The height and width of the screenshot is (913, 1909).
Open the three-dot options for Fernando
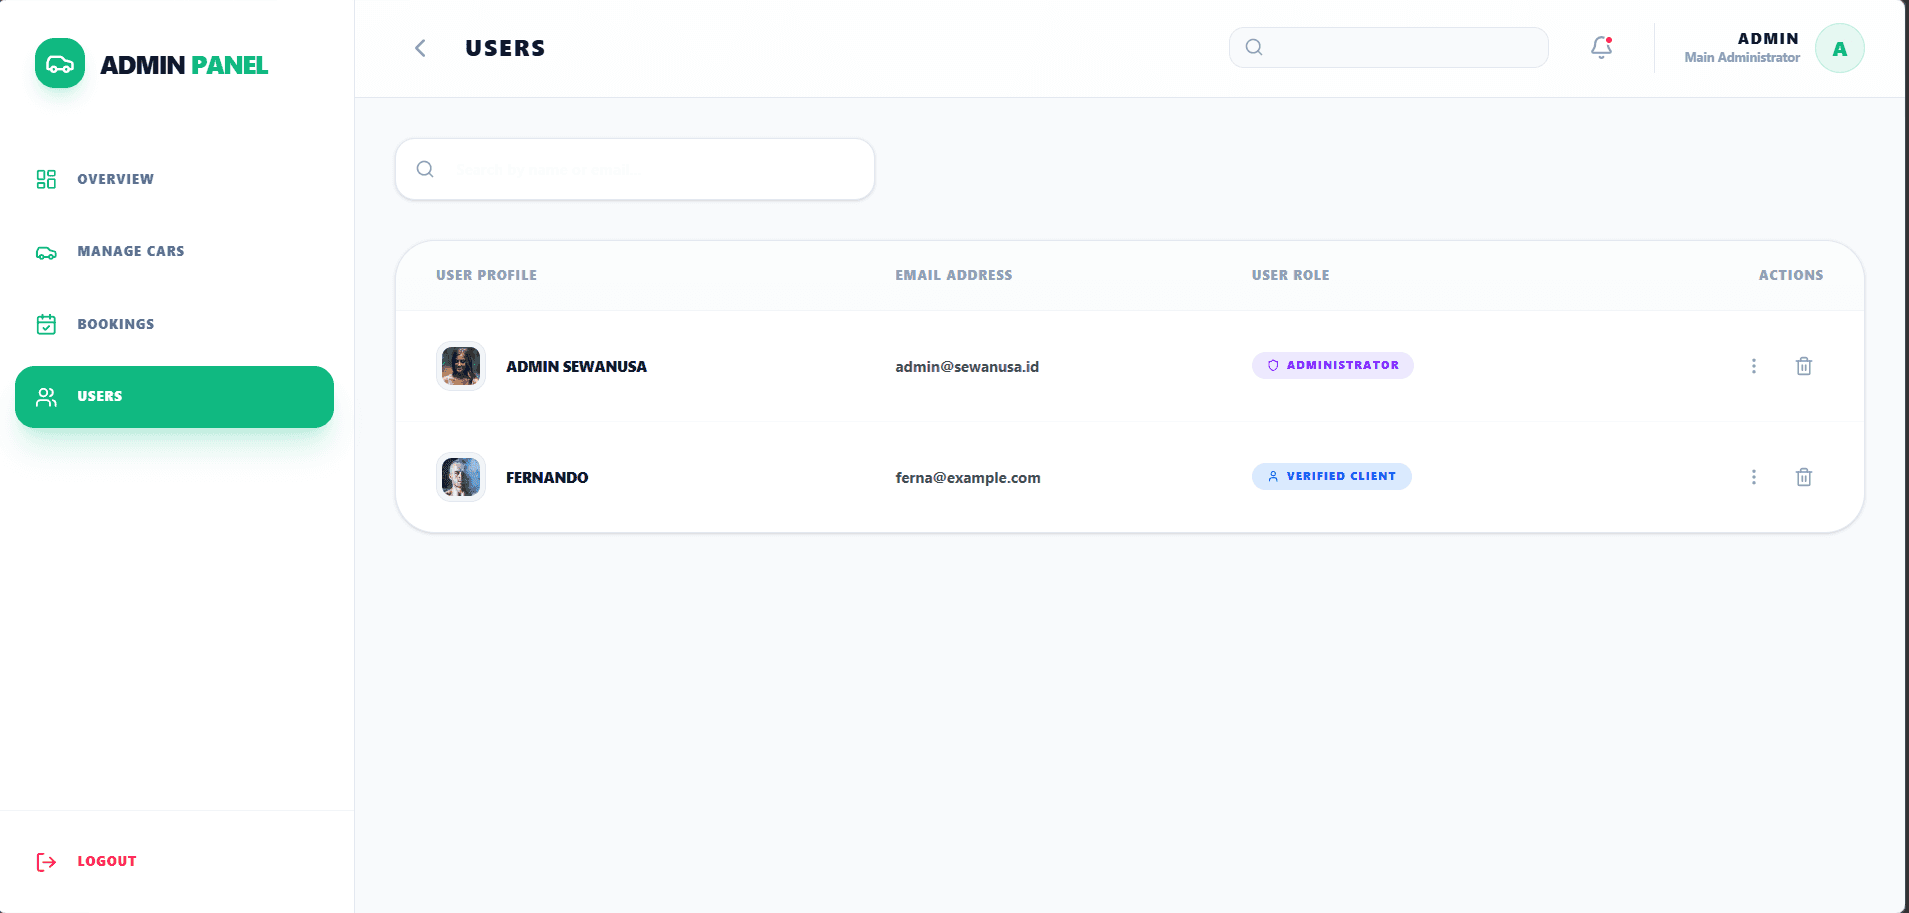coord(1753,477)
